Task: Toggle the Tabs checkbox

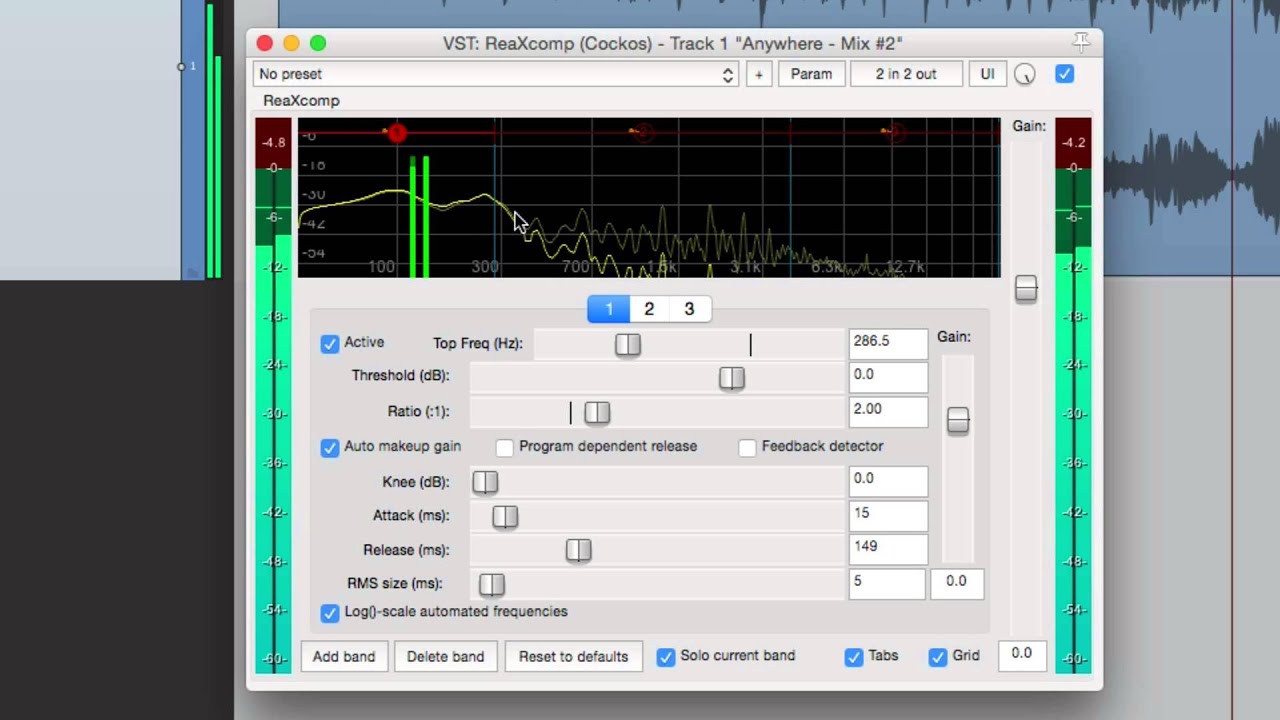Action: pos(854,657)
